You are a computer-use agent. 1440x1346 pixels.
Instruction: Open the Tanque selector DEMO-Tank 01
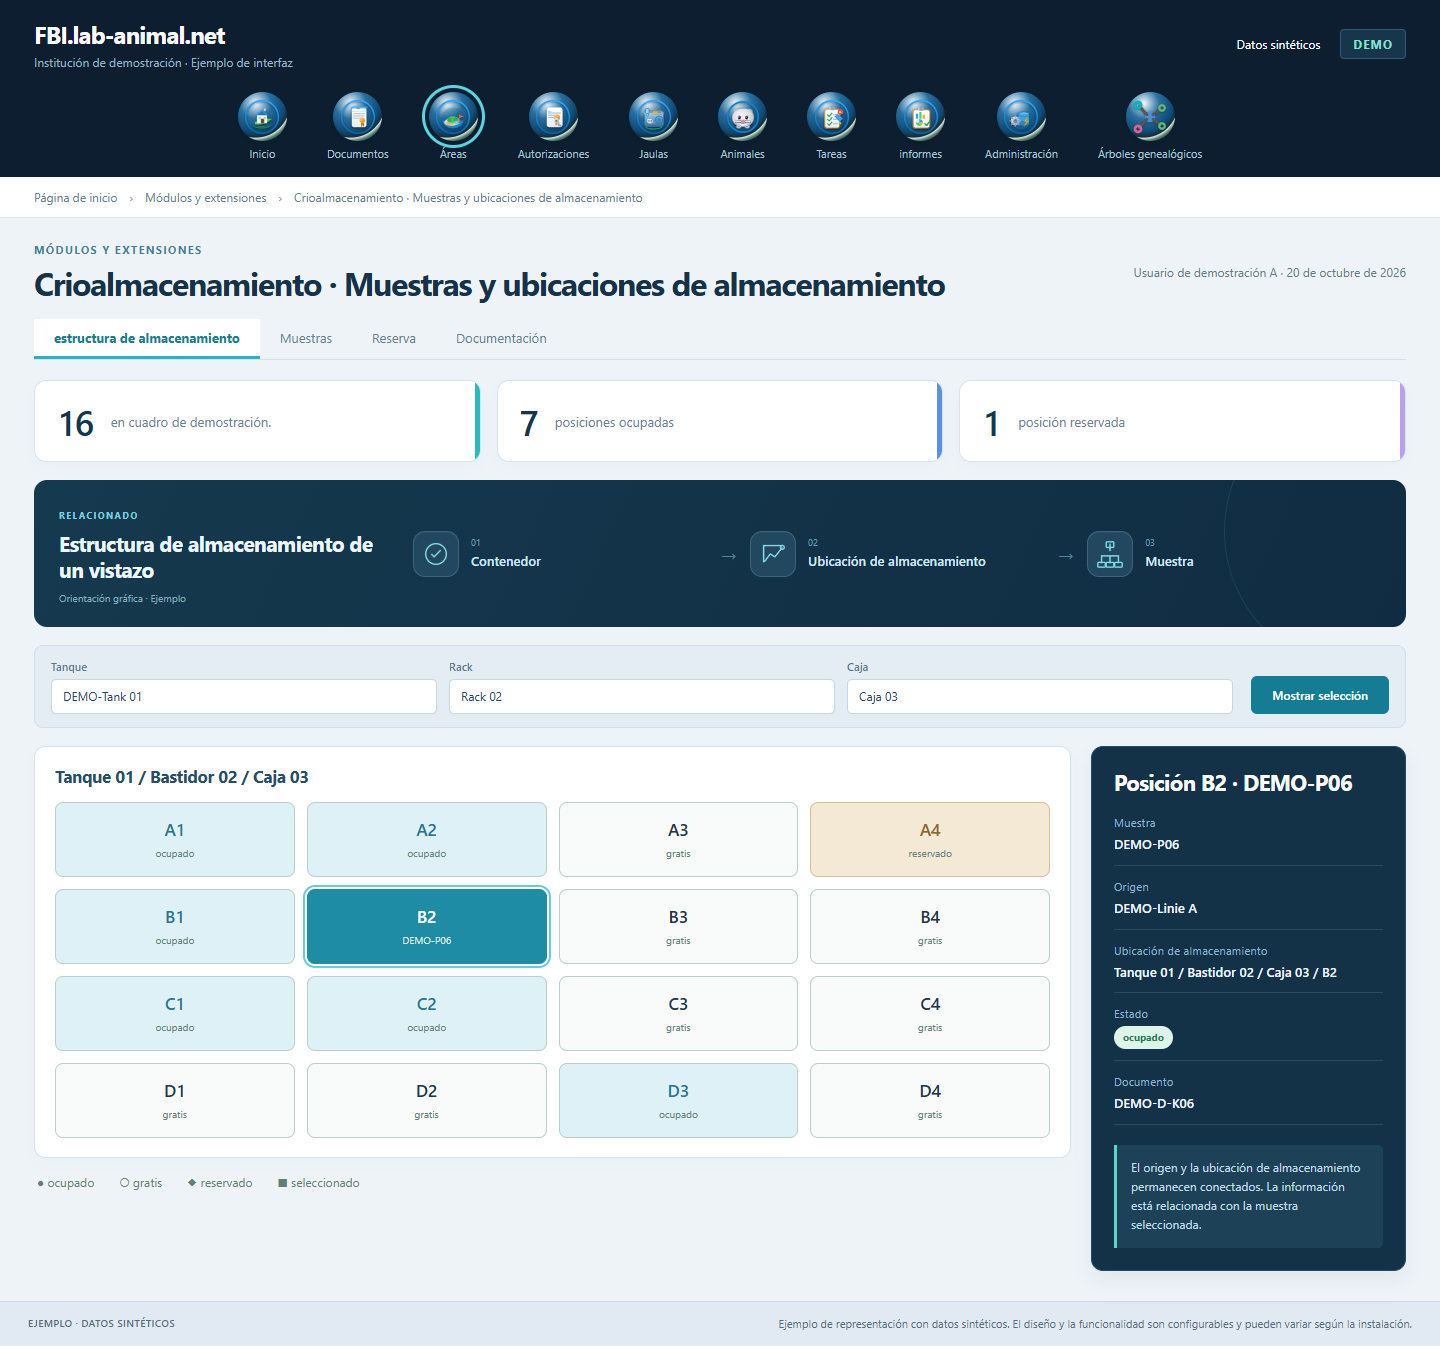click(244, 697)
